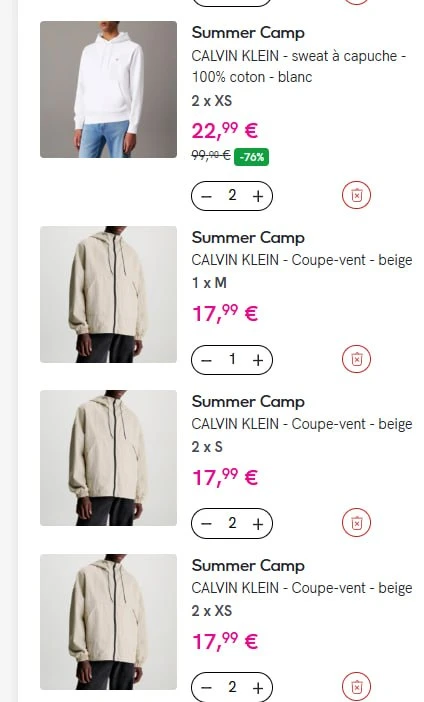The height and width of the screenshot is (702, 424).
Task: Increase quantity of Coupe-vent size XS
Action: click(258, 687)
